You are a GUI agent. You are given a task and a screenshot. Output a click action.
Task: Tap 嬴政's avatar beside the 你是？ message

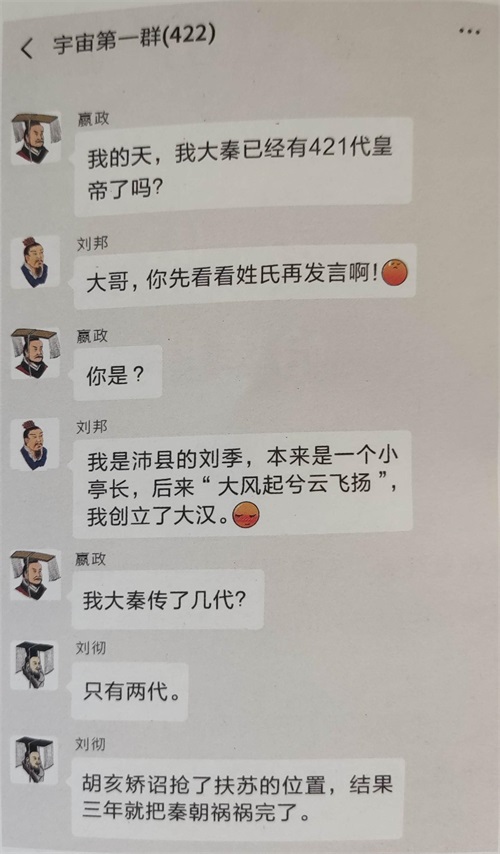(x=35, y=354)
